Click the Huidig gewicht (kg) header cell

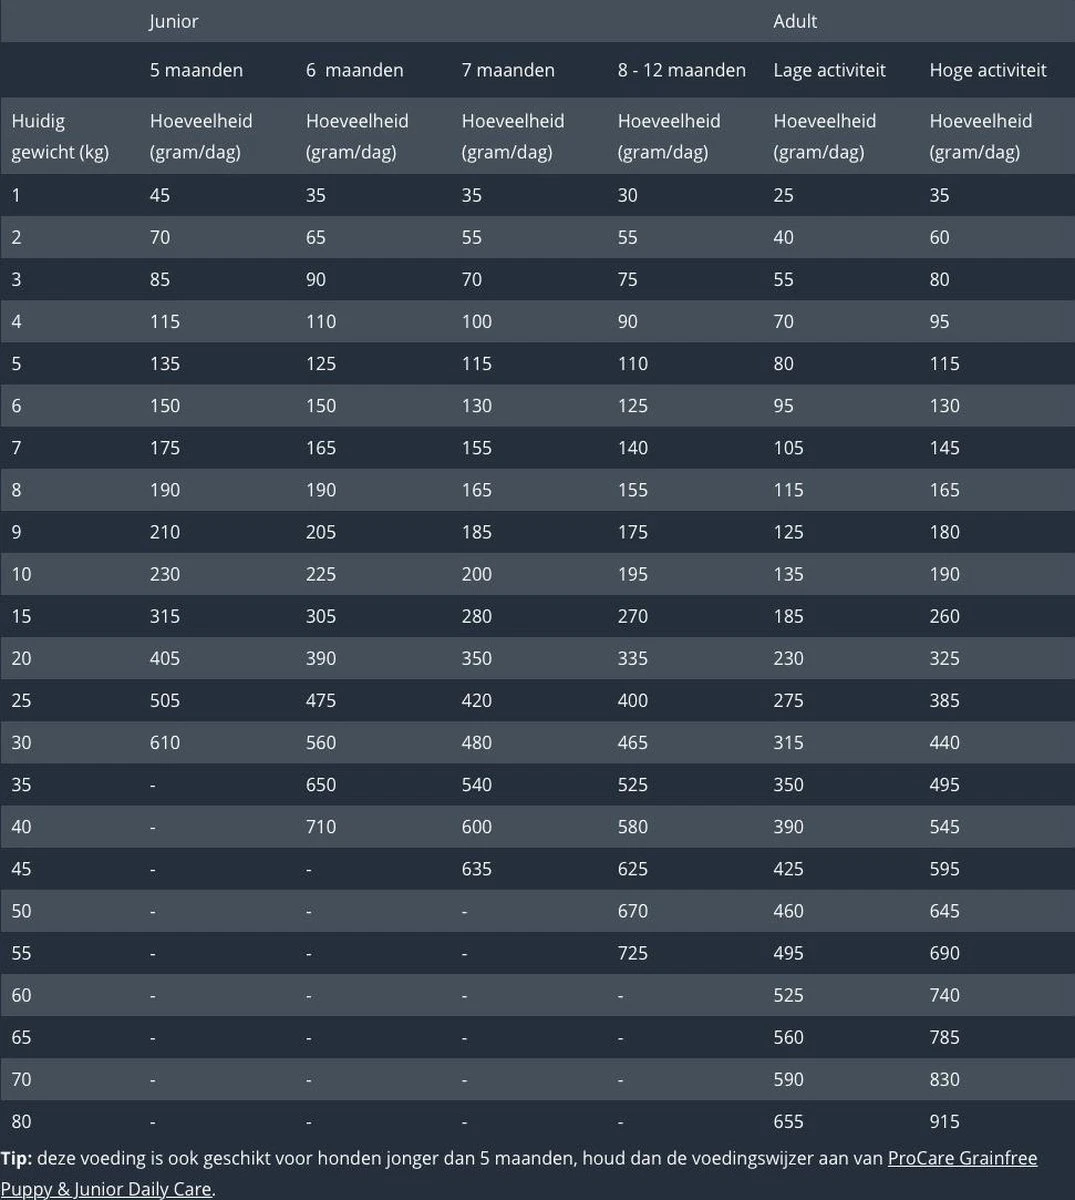pos(60,136)
